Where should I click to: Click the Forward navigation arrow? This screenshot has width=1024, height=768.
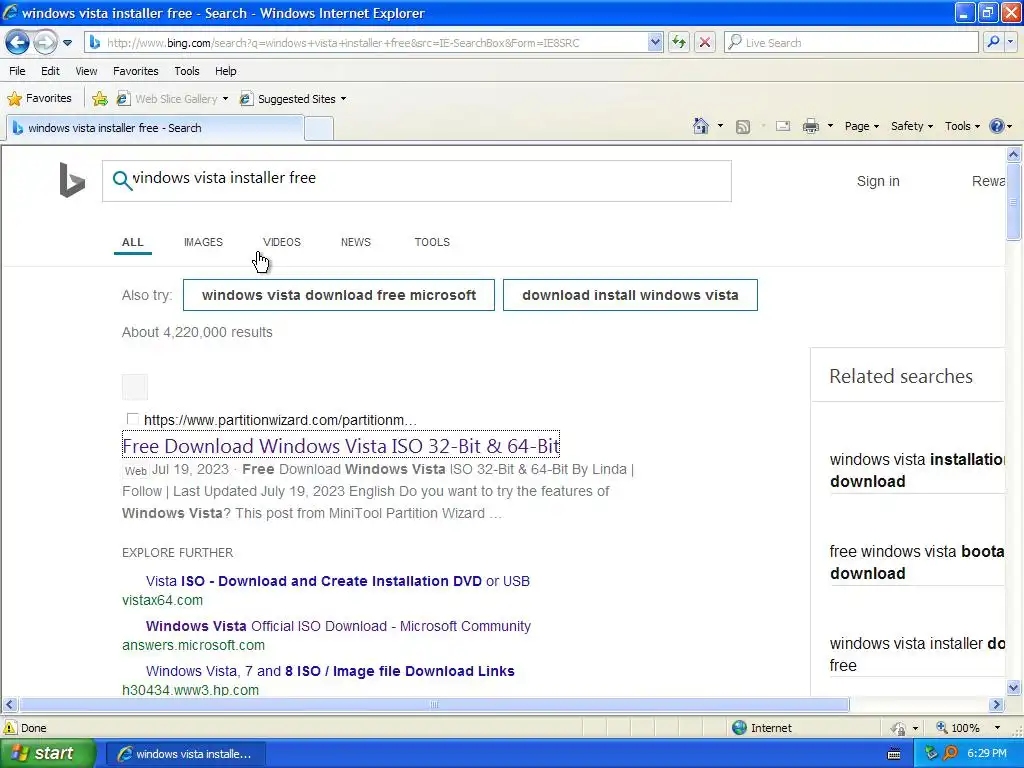[45, 42]
